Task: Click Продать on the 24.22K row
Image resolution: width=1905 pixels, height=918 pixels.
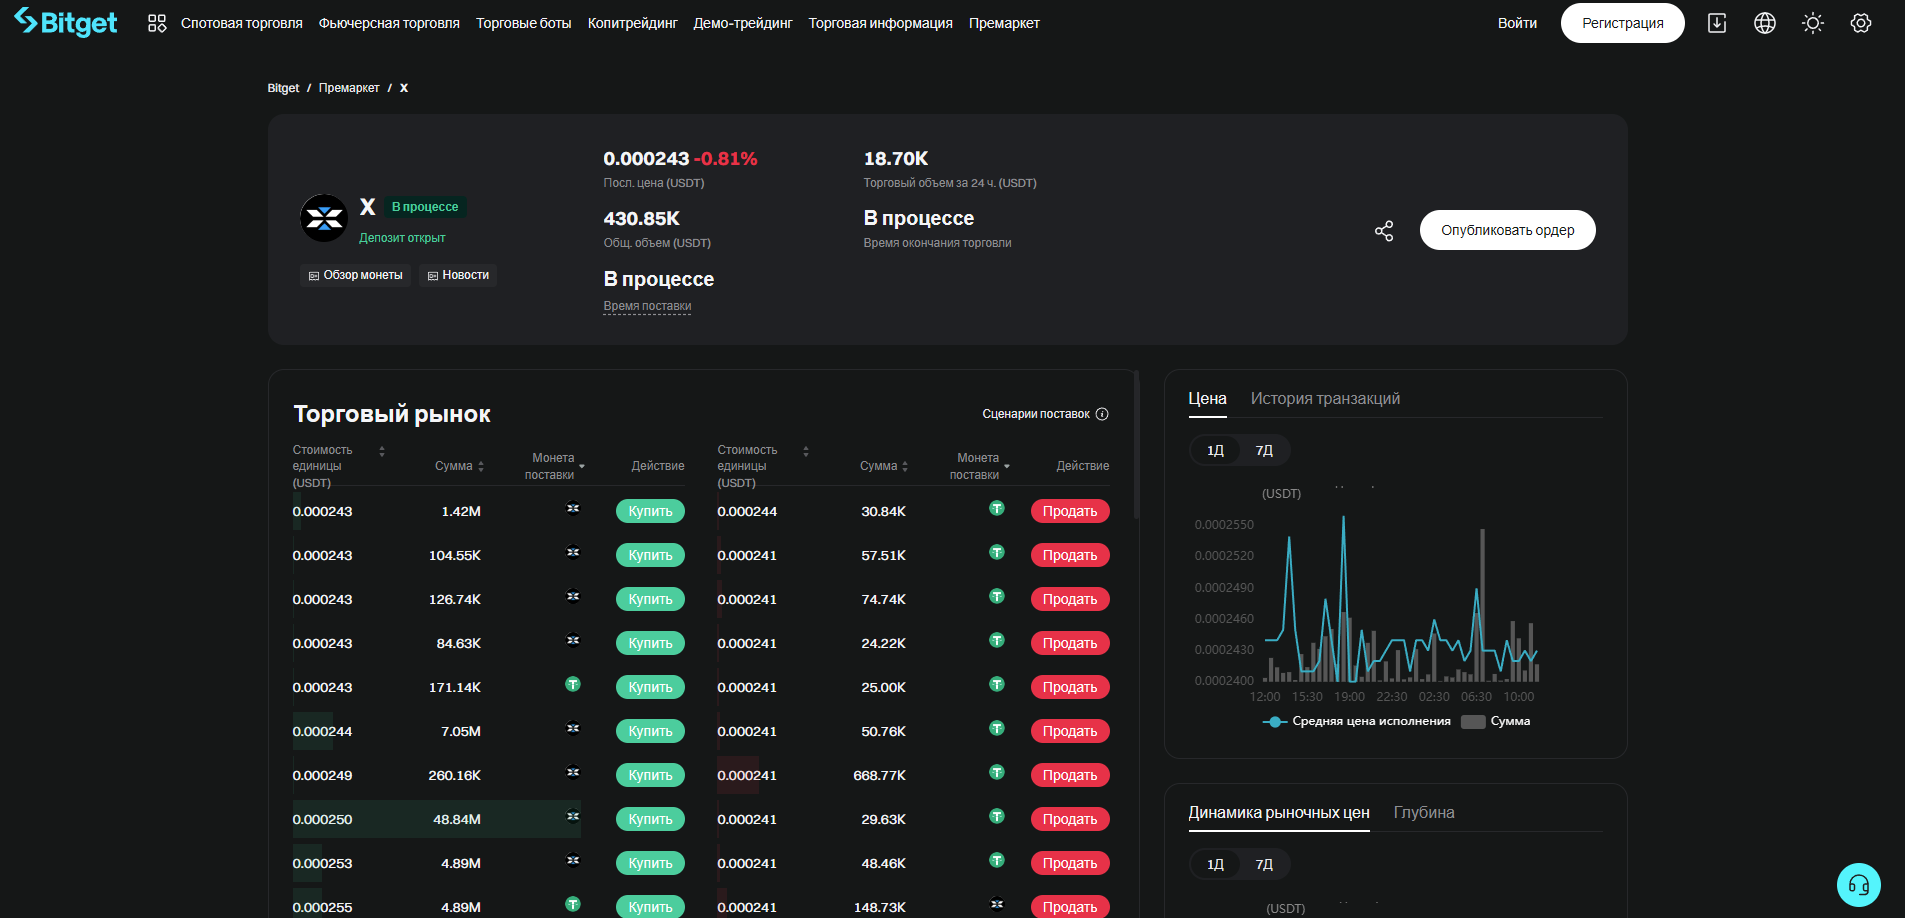Action: point(1070,643)
